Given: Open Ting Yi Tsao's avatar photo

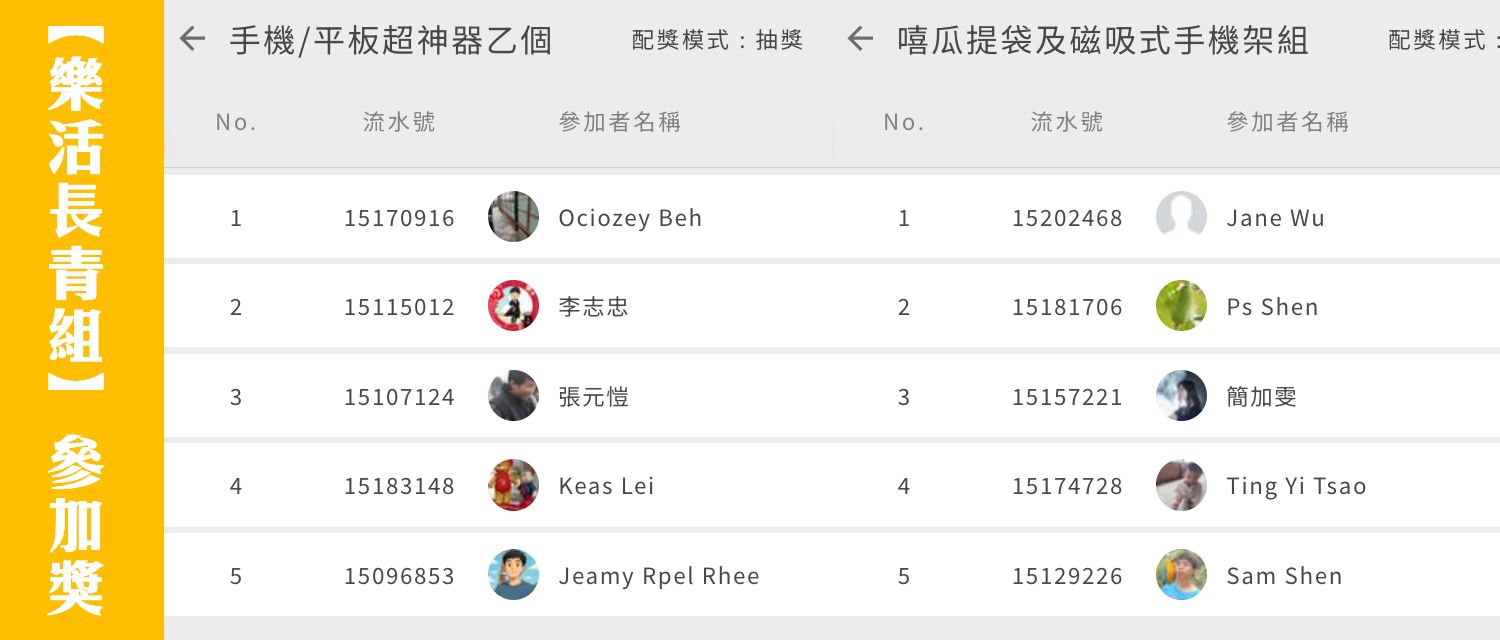Looking at the screenshot, I should 1181,485.
